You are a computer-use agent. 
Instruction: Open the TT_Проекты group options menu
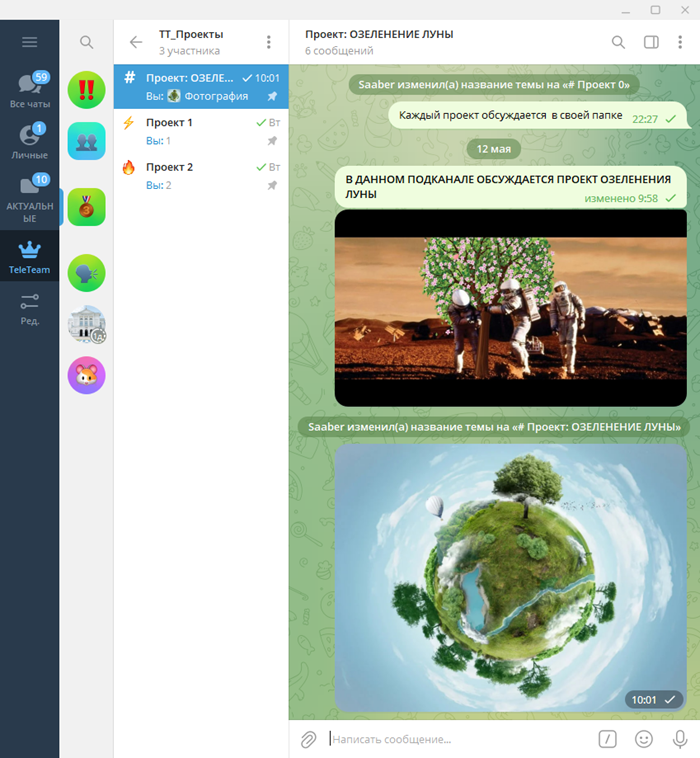click(x=269, y=42)
